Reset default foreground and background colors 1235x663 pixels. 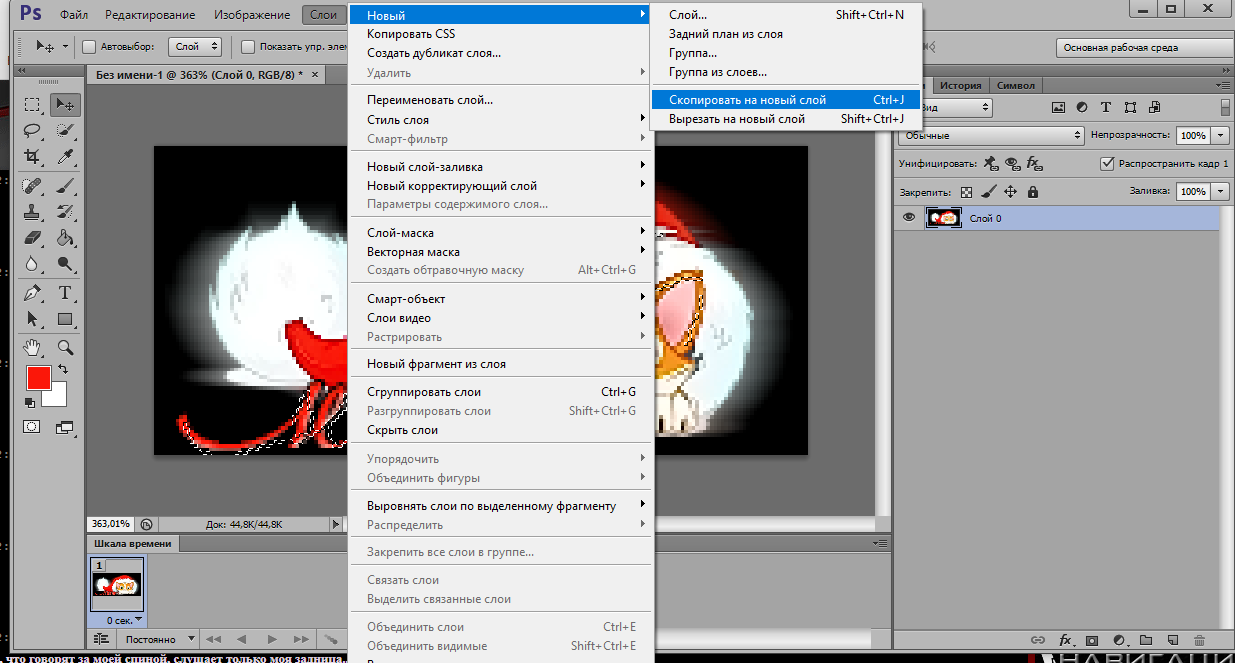pos(30,403)
